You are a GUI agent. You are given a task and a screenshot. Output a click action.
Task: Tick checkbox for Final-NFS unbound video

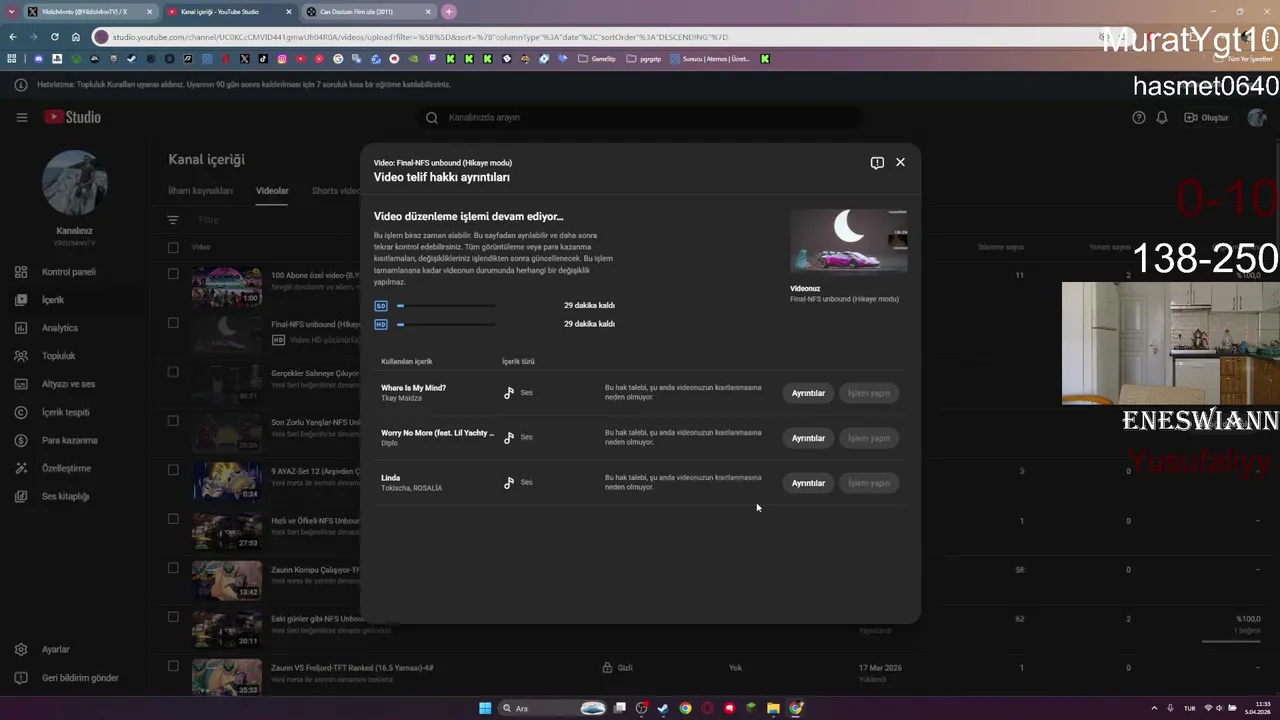[x=173, y=323]
